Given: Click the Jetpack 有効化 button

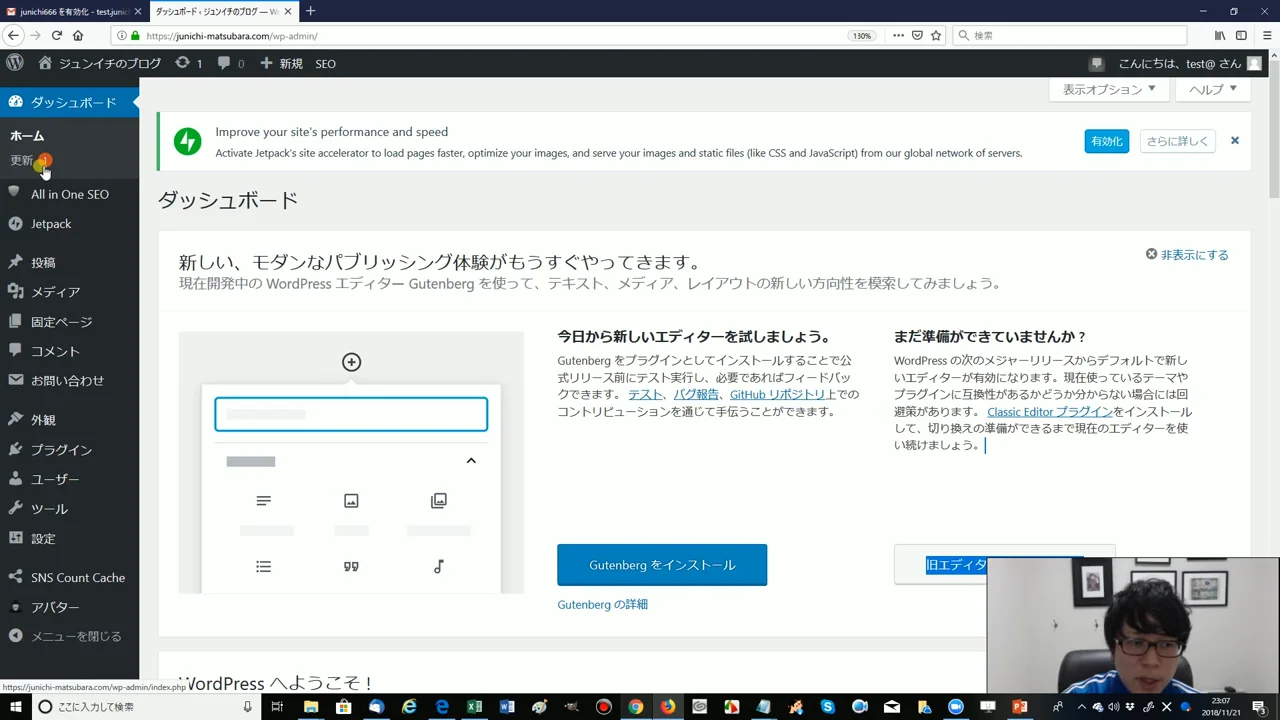Looking at the screenshot, I should 1107,141.
